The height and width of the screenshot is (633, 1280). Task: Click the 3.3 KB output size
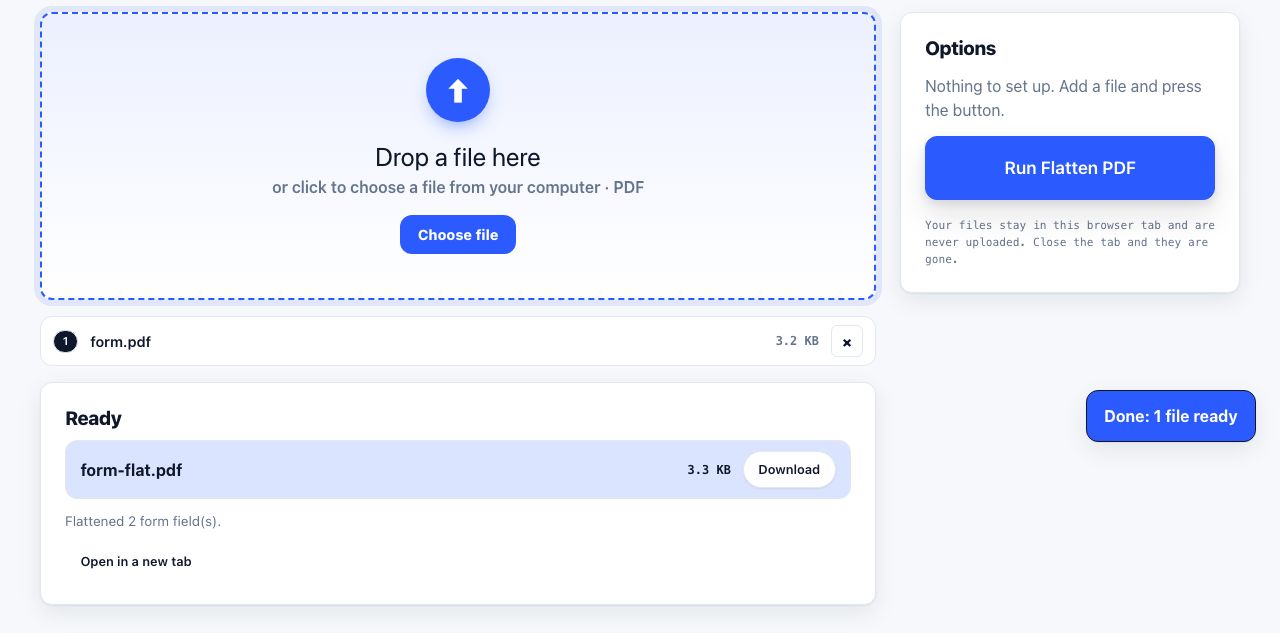tap(709, 470)
